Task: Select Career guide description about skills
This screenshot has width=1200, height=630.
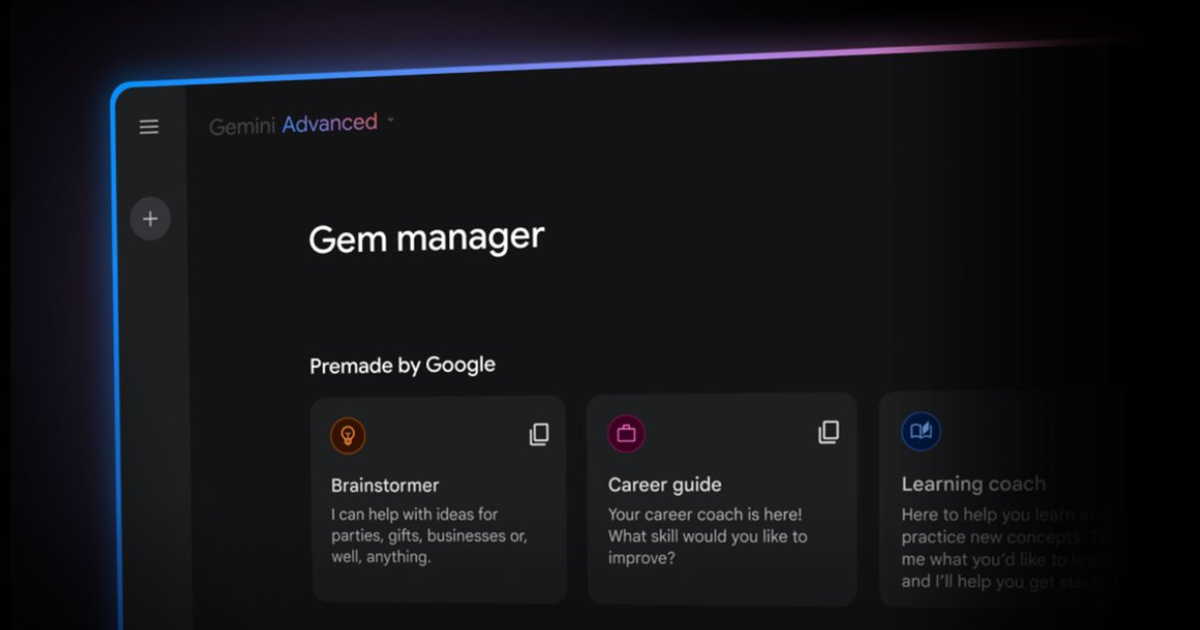Action: click(x=708, y=536)
